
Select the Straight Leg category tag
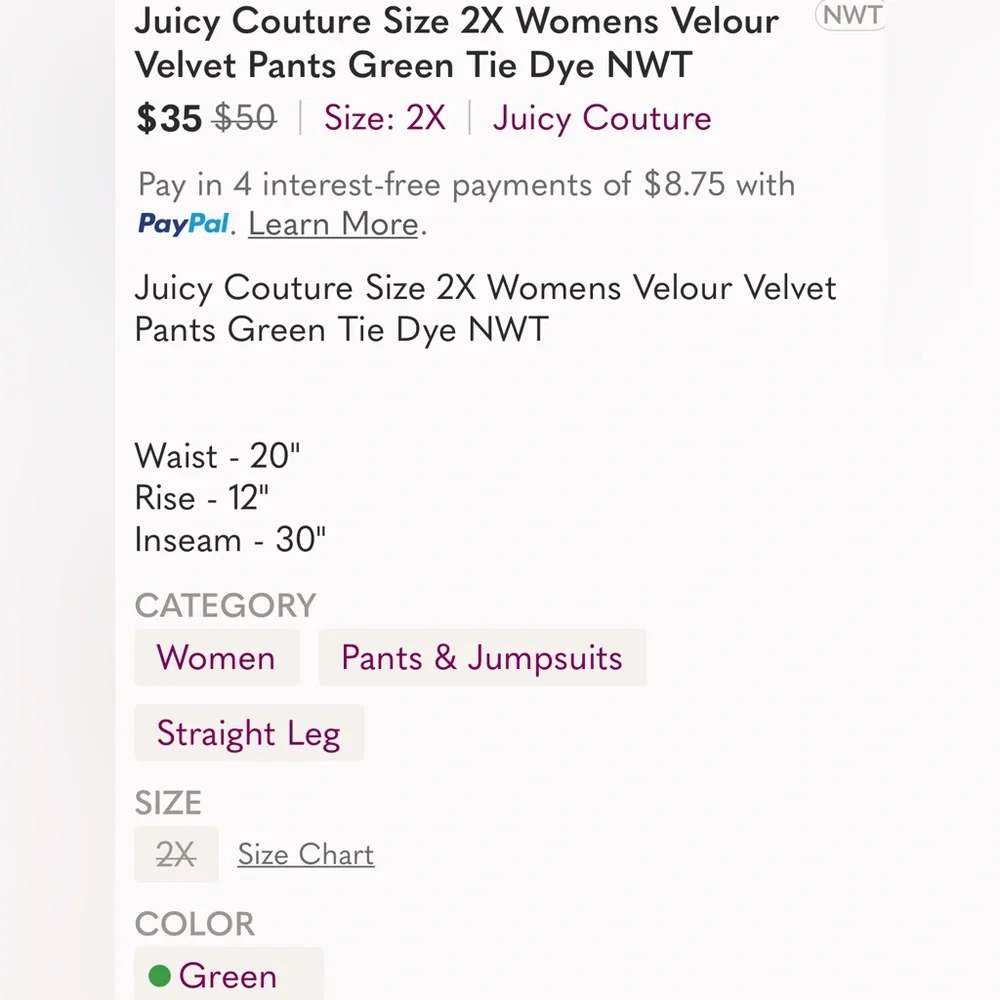[248, 733]
